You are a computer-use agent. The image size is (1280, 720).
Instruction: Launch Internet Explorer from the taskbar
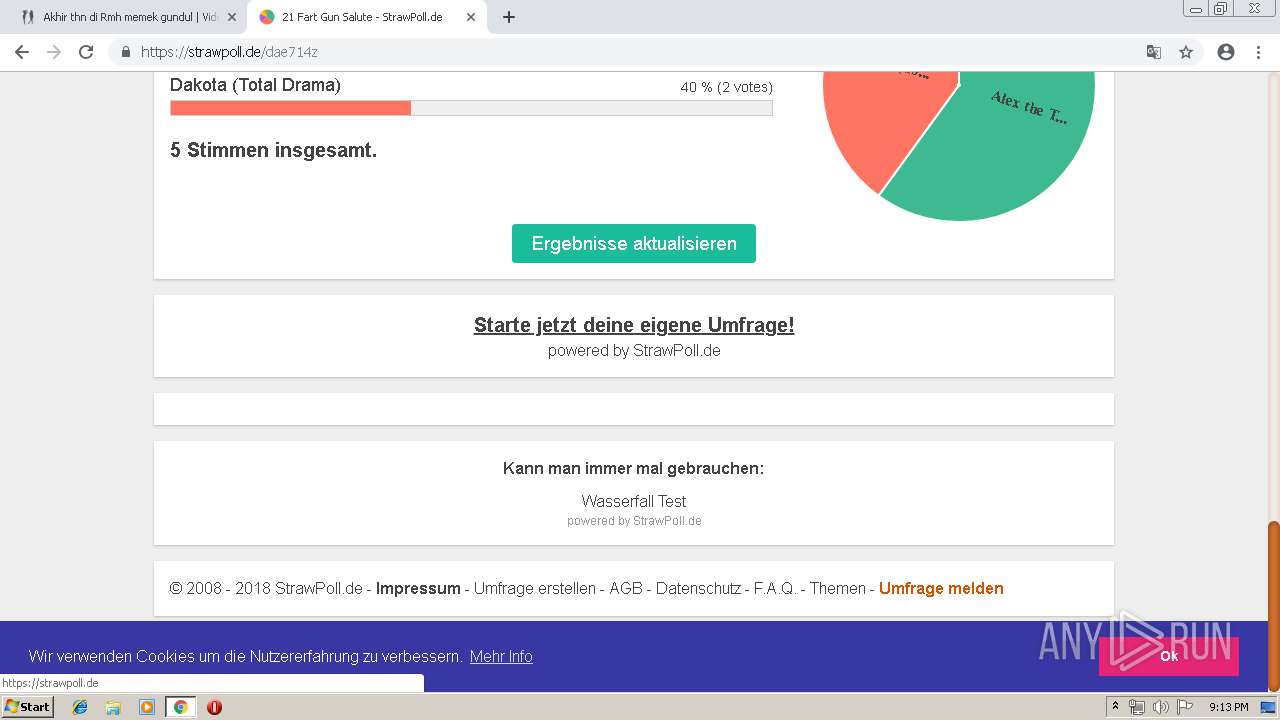(80, 707)
